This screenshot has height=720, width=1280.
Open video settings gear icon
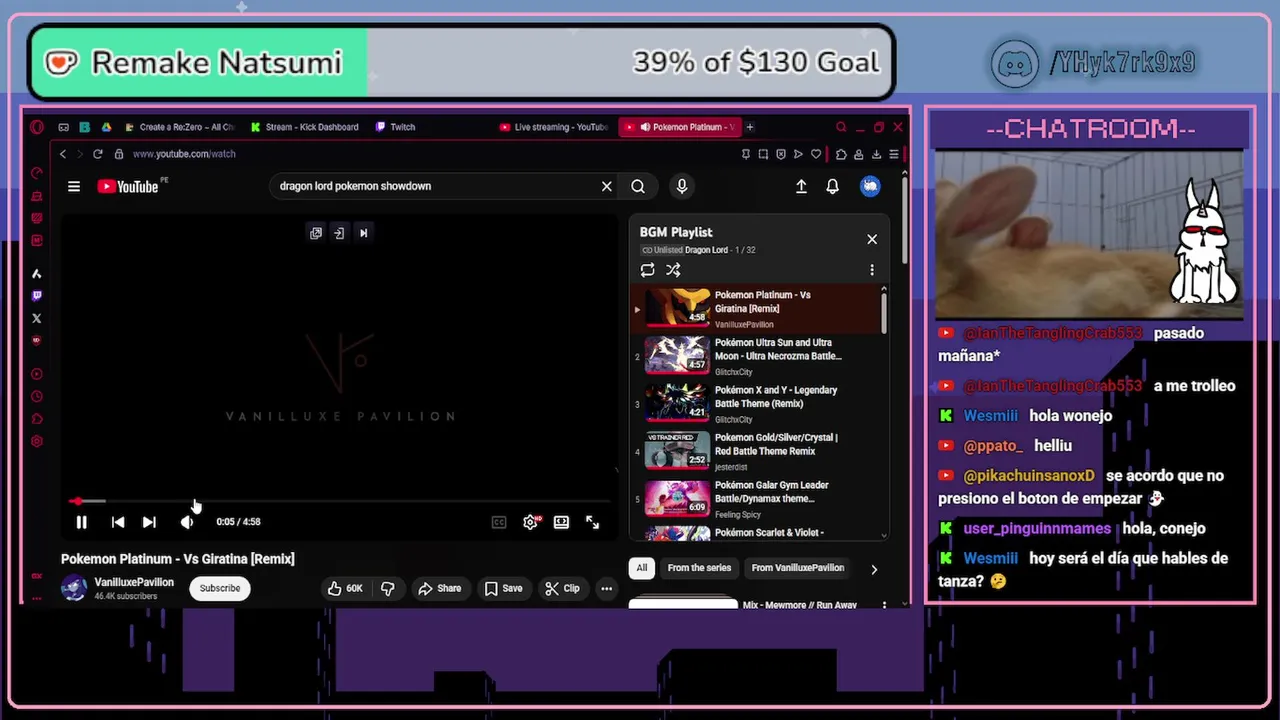coord(530,522)
